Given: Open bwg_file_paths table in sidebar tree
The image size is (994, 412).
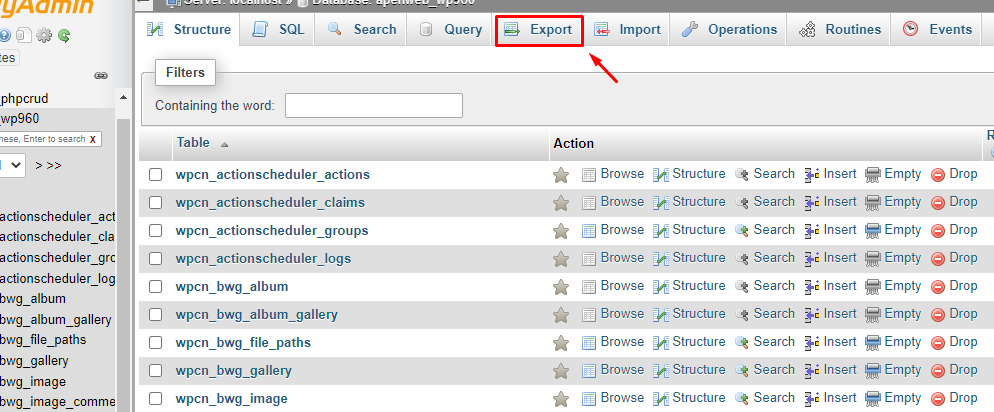Looking at the screenshot, I should point(42,340).
